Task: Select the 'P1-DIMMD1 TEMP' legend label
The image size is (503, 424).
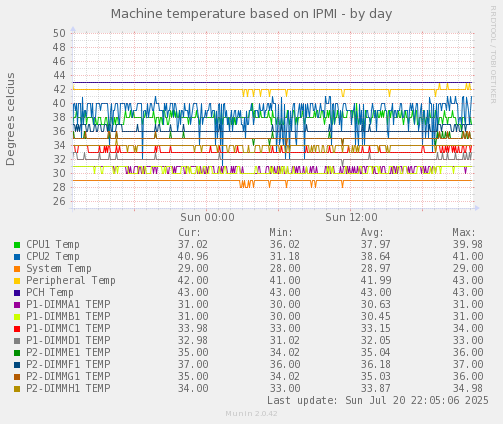Action: [68, 340]
